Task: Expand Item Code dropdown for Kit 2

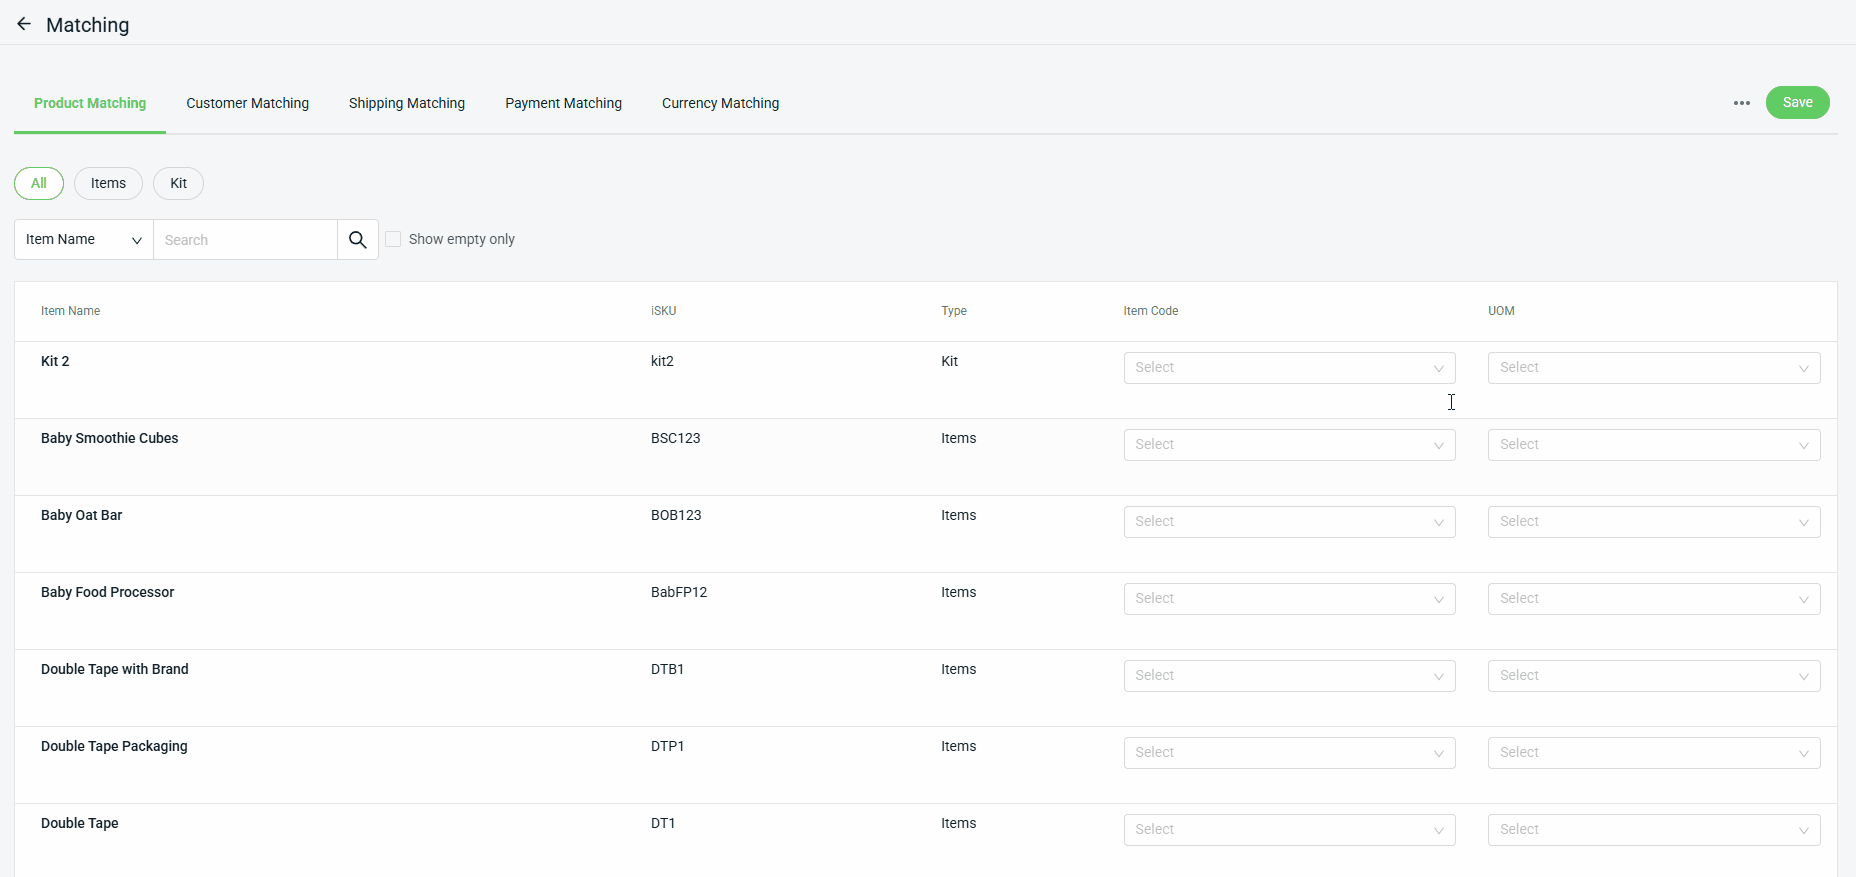Action: click(x=1288, y=368)
